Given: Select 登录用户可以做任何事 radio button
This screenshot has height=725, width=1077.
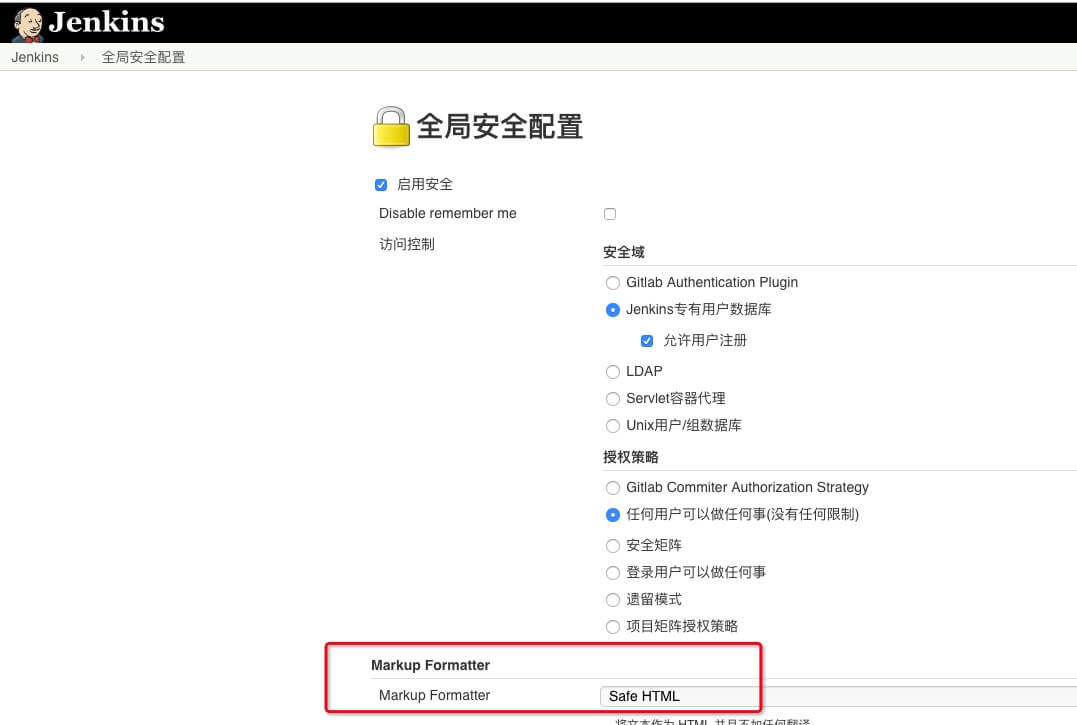Looking at the screenshot, I should click(613, 573).
